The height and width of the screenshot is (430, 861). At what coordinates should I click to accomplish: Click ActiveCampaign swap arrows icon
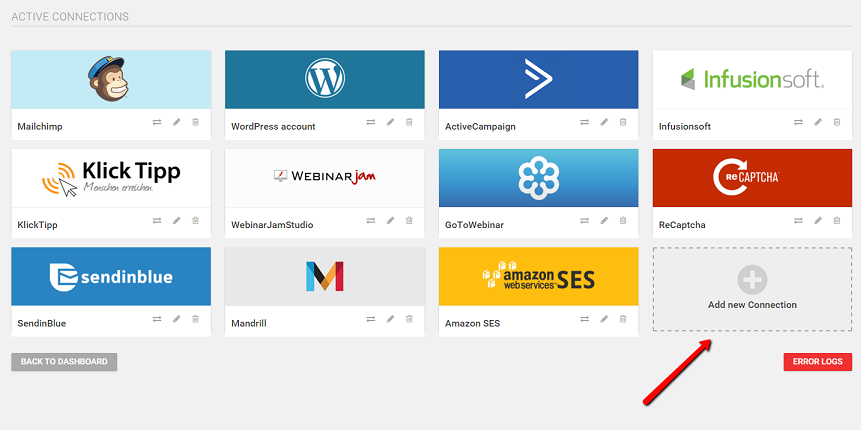584,122
